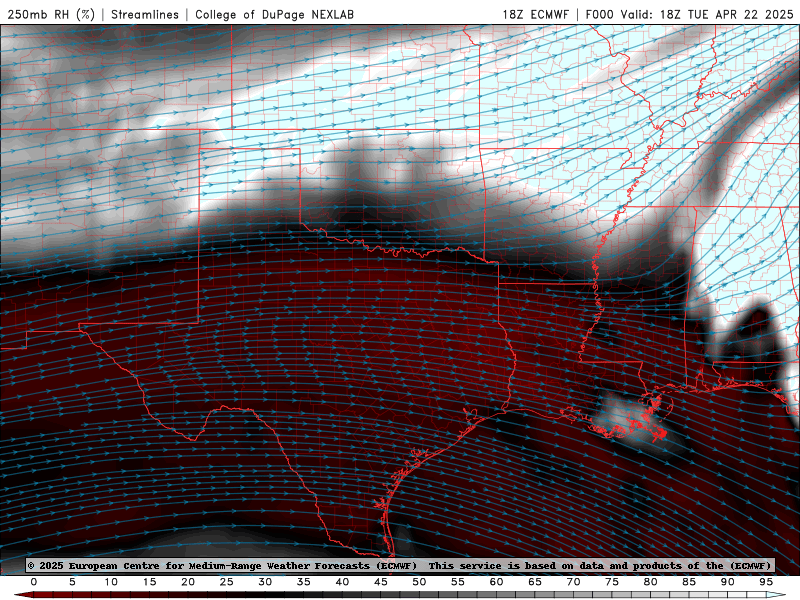
Task: Select the '60' colorbar tick label
Action: 496,582
